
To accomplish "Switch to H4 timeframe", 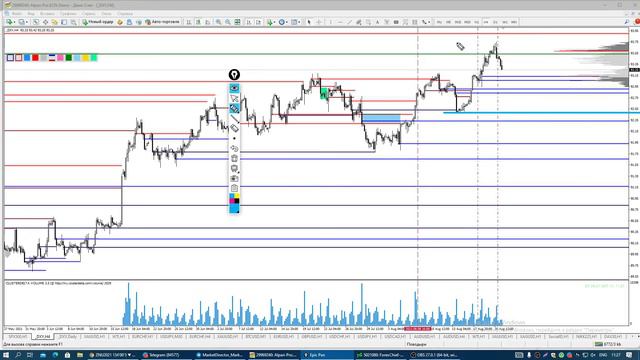I will click(x=486, y=22).
